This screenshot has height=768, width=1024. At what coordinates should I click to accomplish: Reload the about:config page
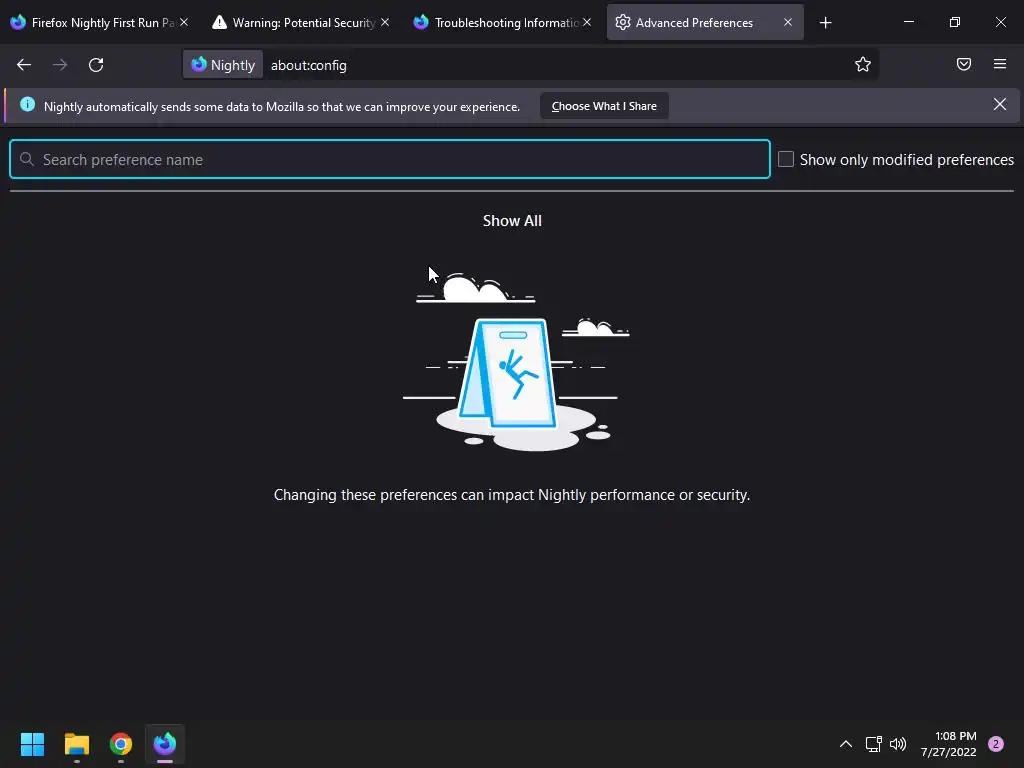[96, 65]
